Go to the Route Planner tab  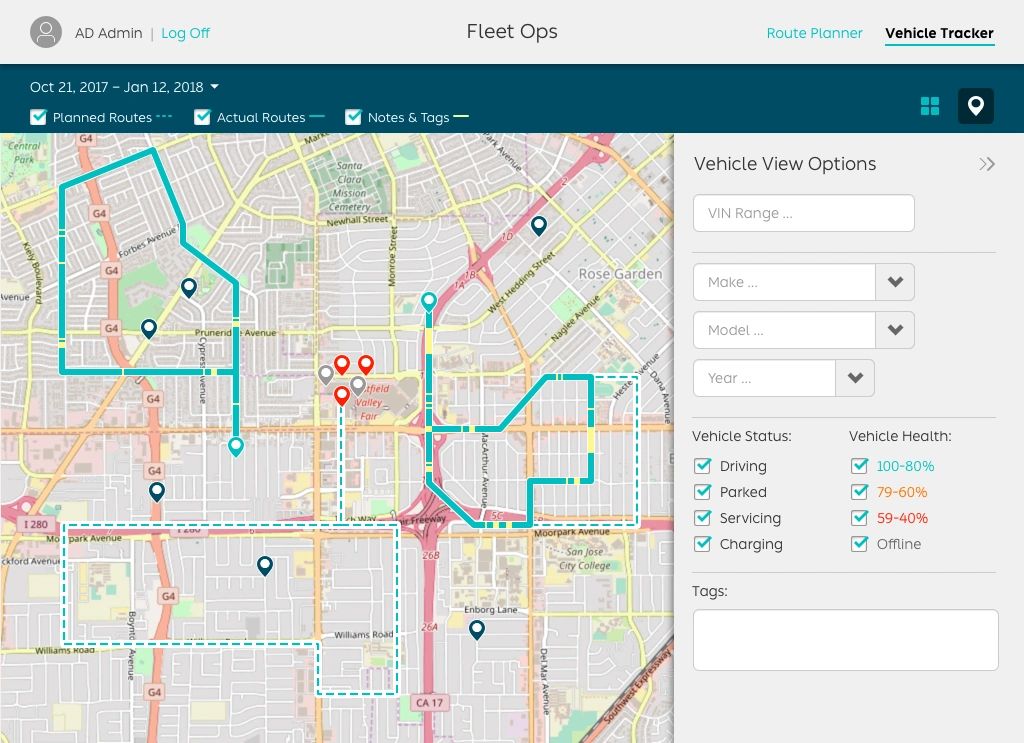pos(814,33)
